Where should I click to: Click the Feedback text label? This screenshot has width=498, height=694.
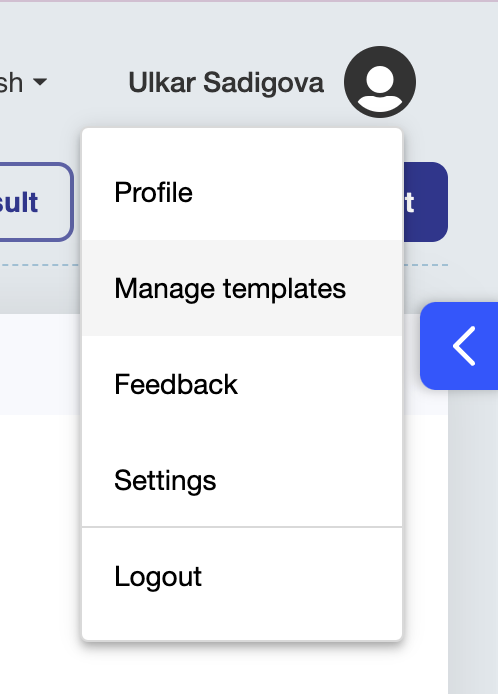176,384
